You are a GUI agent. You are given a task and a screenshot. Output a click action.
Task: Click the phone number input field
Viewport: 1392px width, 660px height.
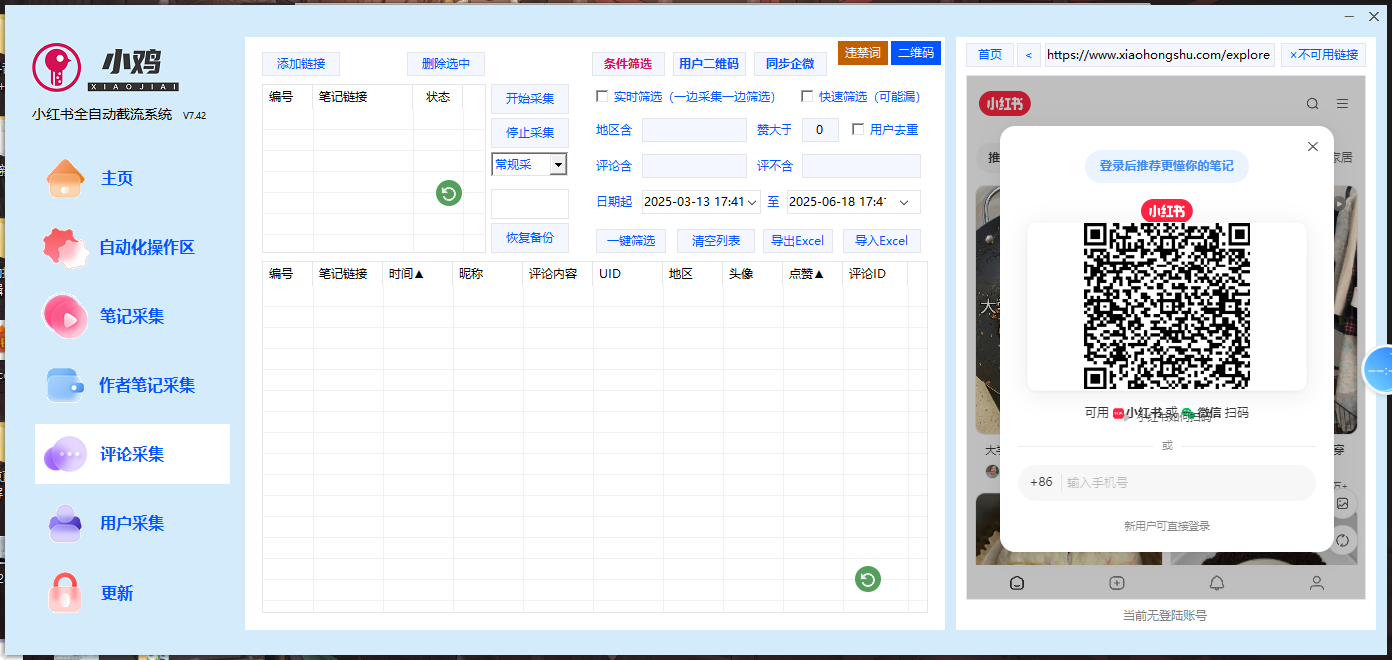[1185, 482]
